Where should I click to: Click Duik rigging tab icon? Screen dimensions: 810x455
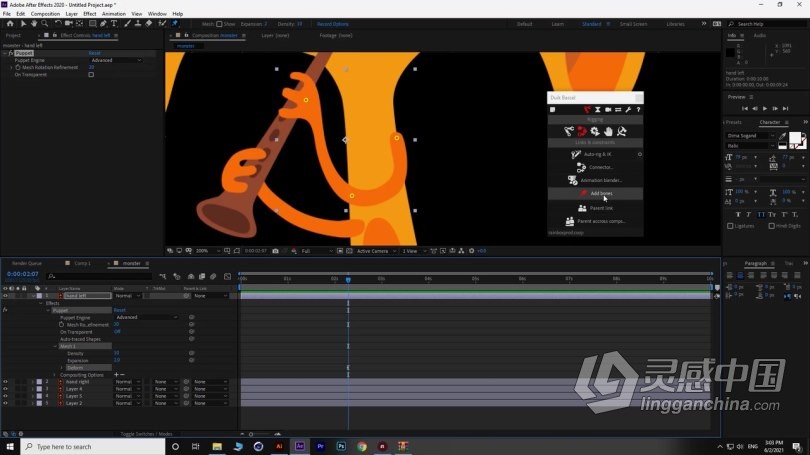(x=587, y=109)
